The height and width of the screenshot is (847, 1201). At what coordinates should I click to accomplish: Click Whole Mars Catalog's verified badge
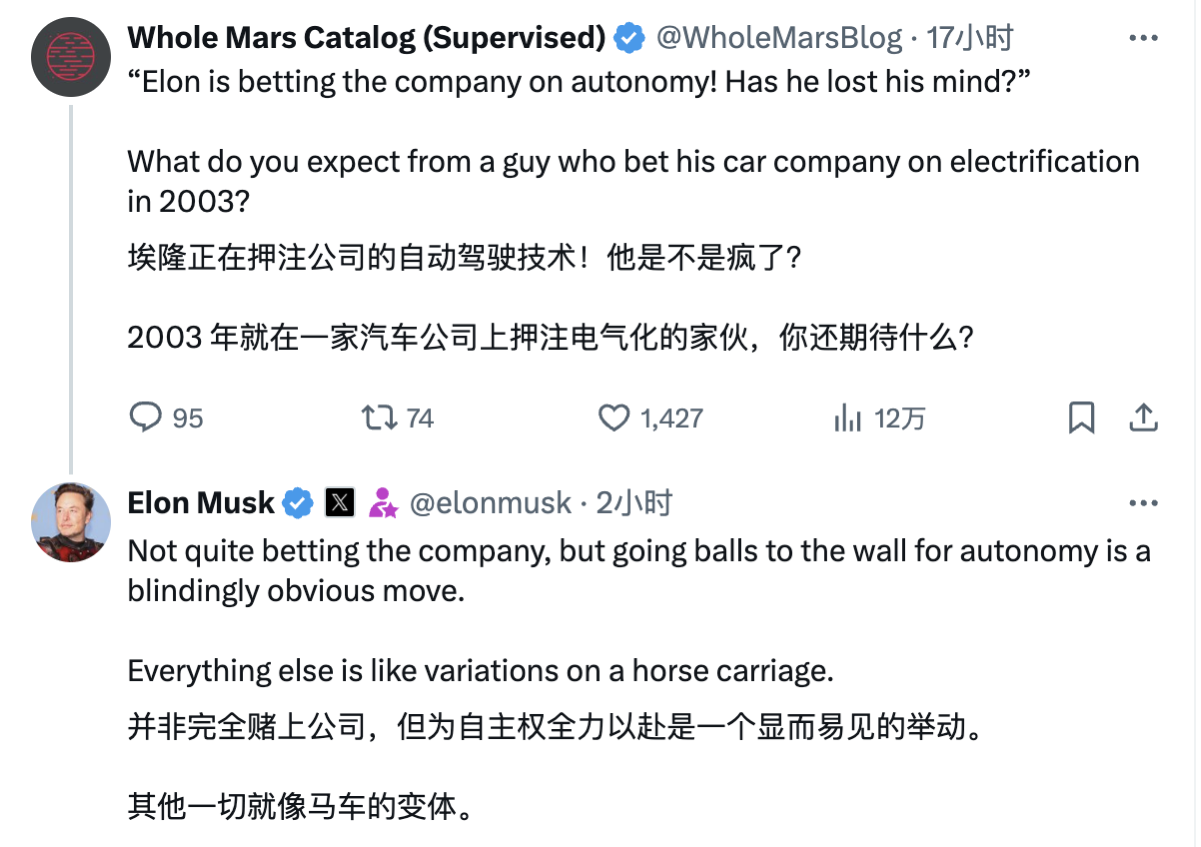click(x=629, y=39)
